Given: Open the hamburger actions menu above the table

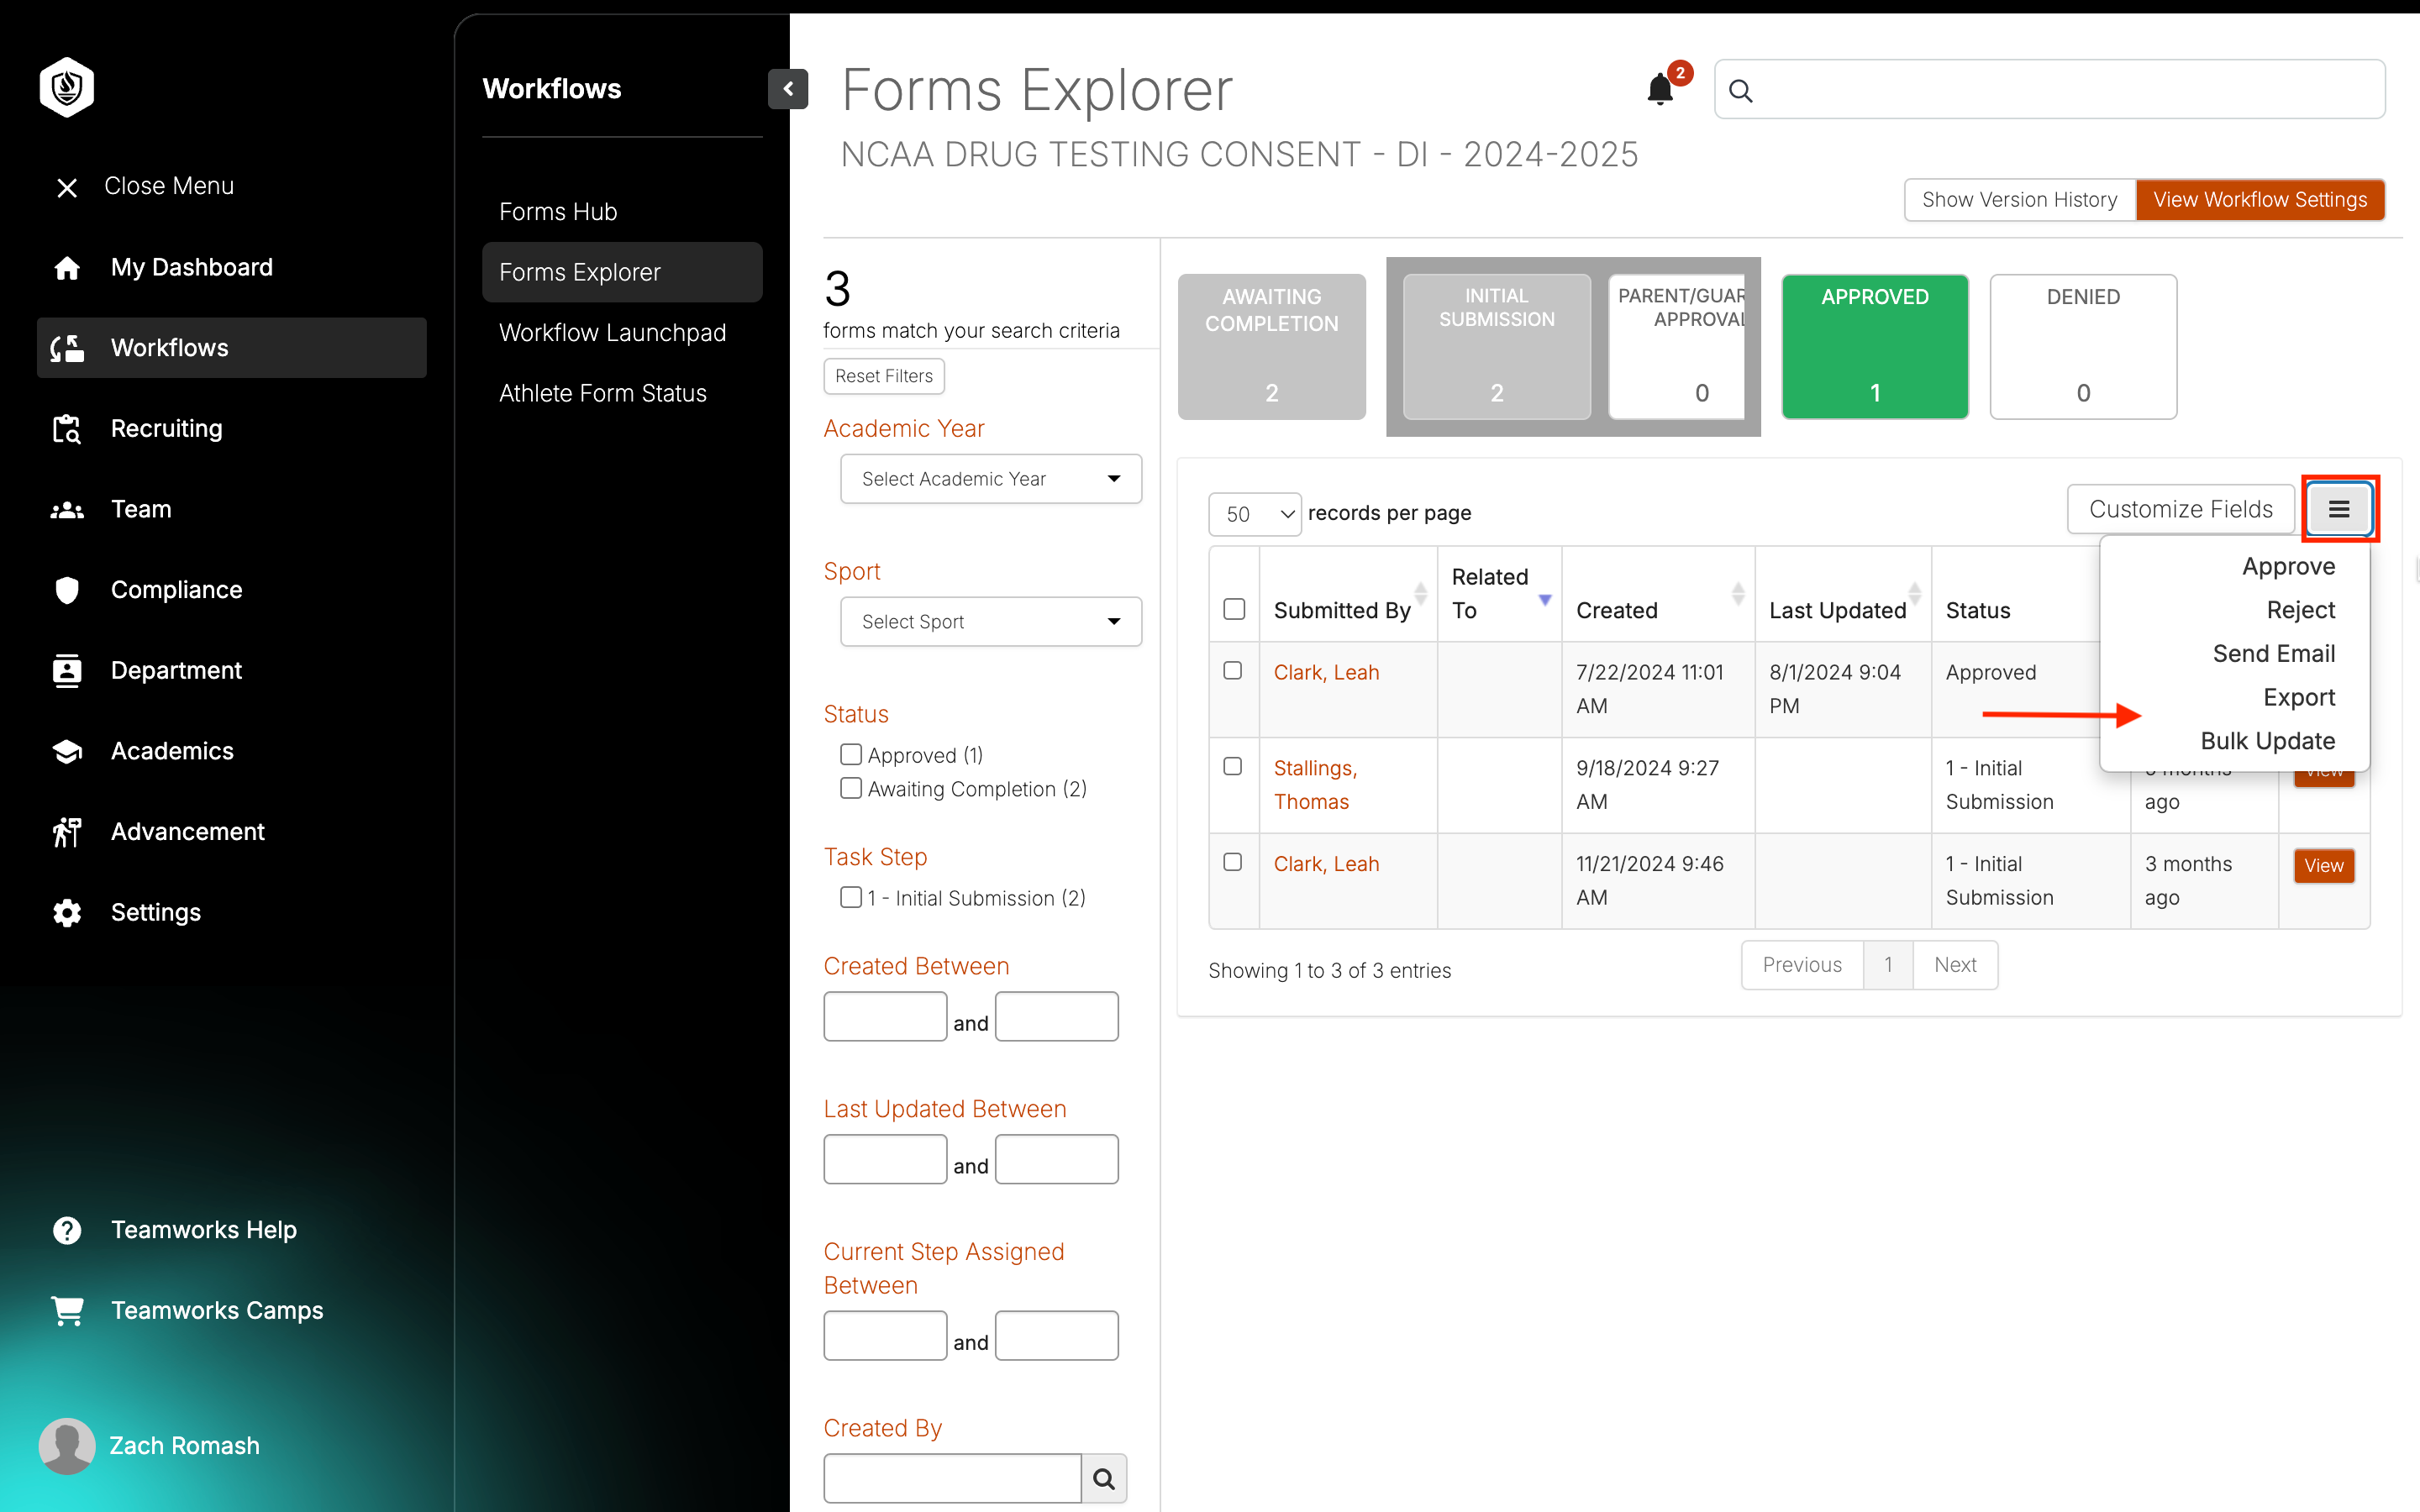Looking at the screenshot, I should 2339,509.
